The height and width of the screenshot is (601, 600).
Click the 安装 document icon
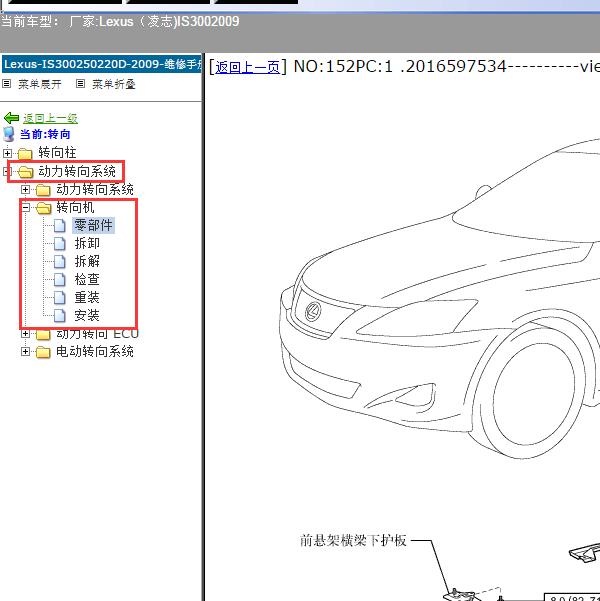pos(59,316)
